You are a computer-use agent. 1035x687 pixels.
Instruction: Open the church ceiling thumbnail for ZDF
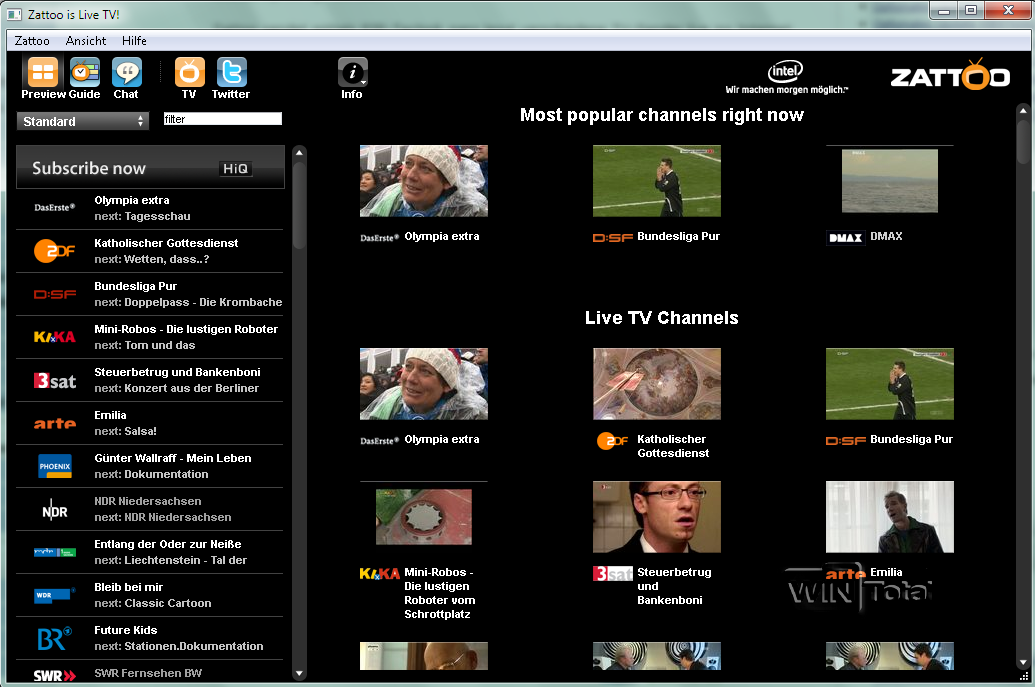coord(657,384)
